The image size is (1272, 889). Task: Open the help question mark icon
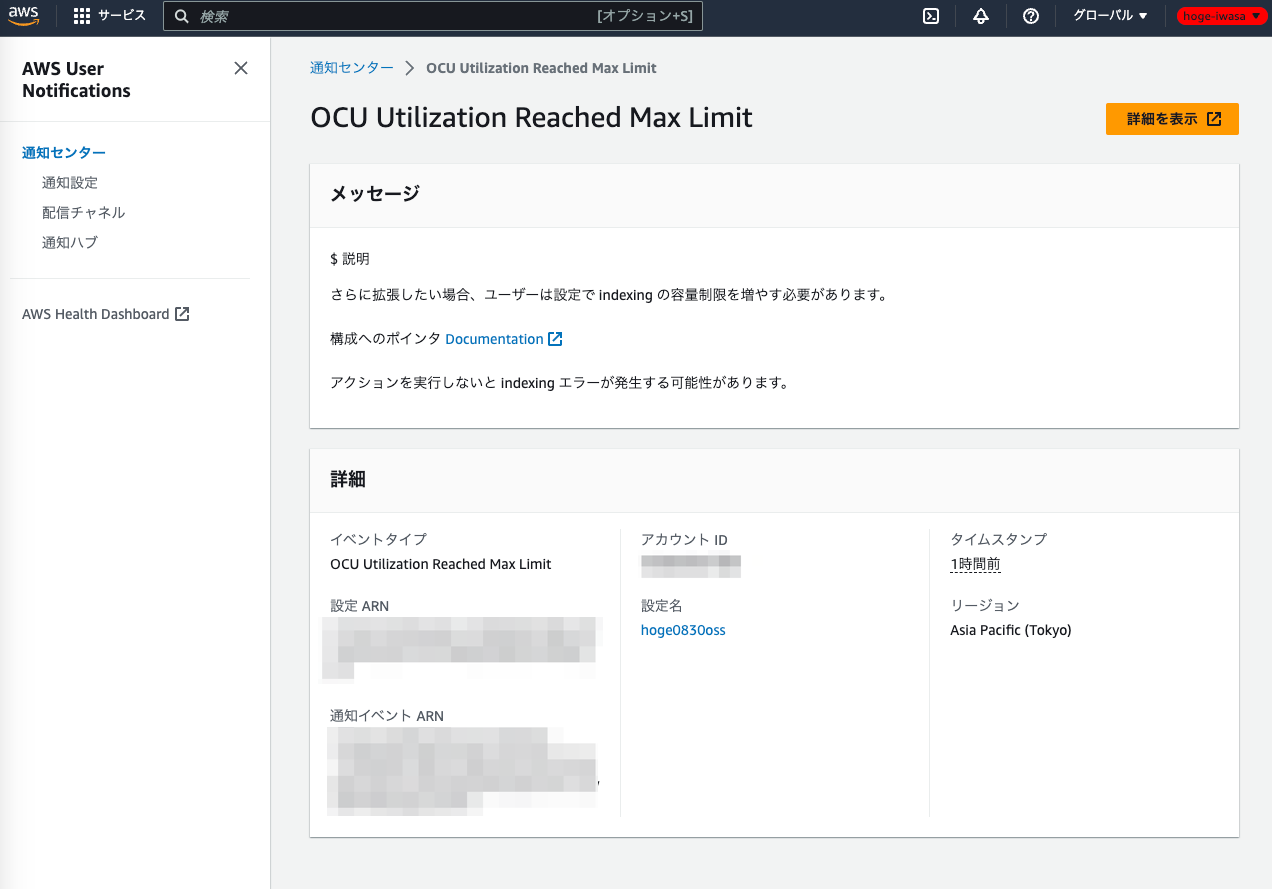point(1030,16)
